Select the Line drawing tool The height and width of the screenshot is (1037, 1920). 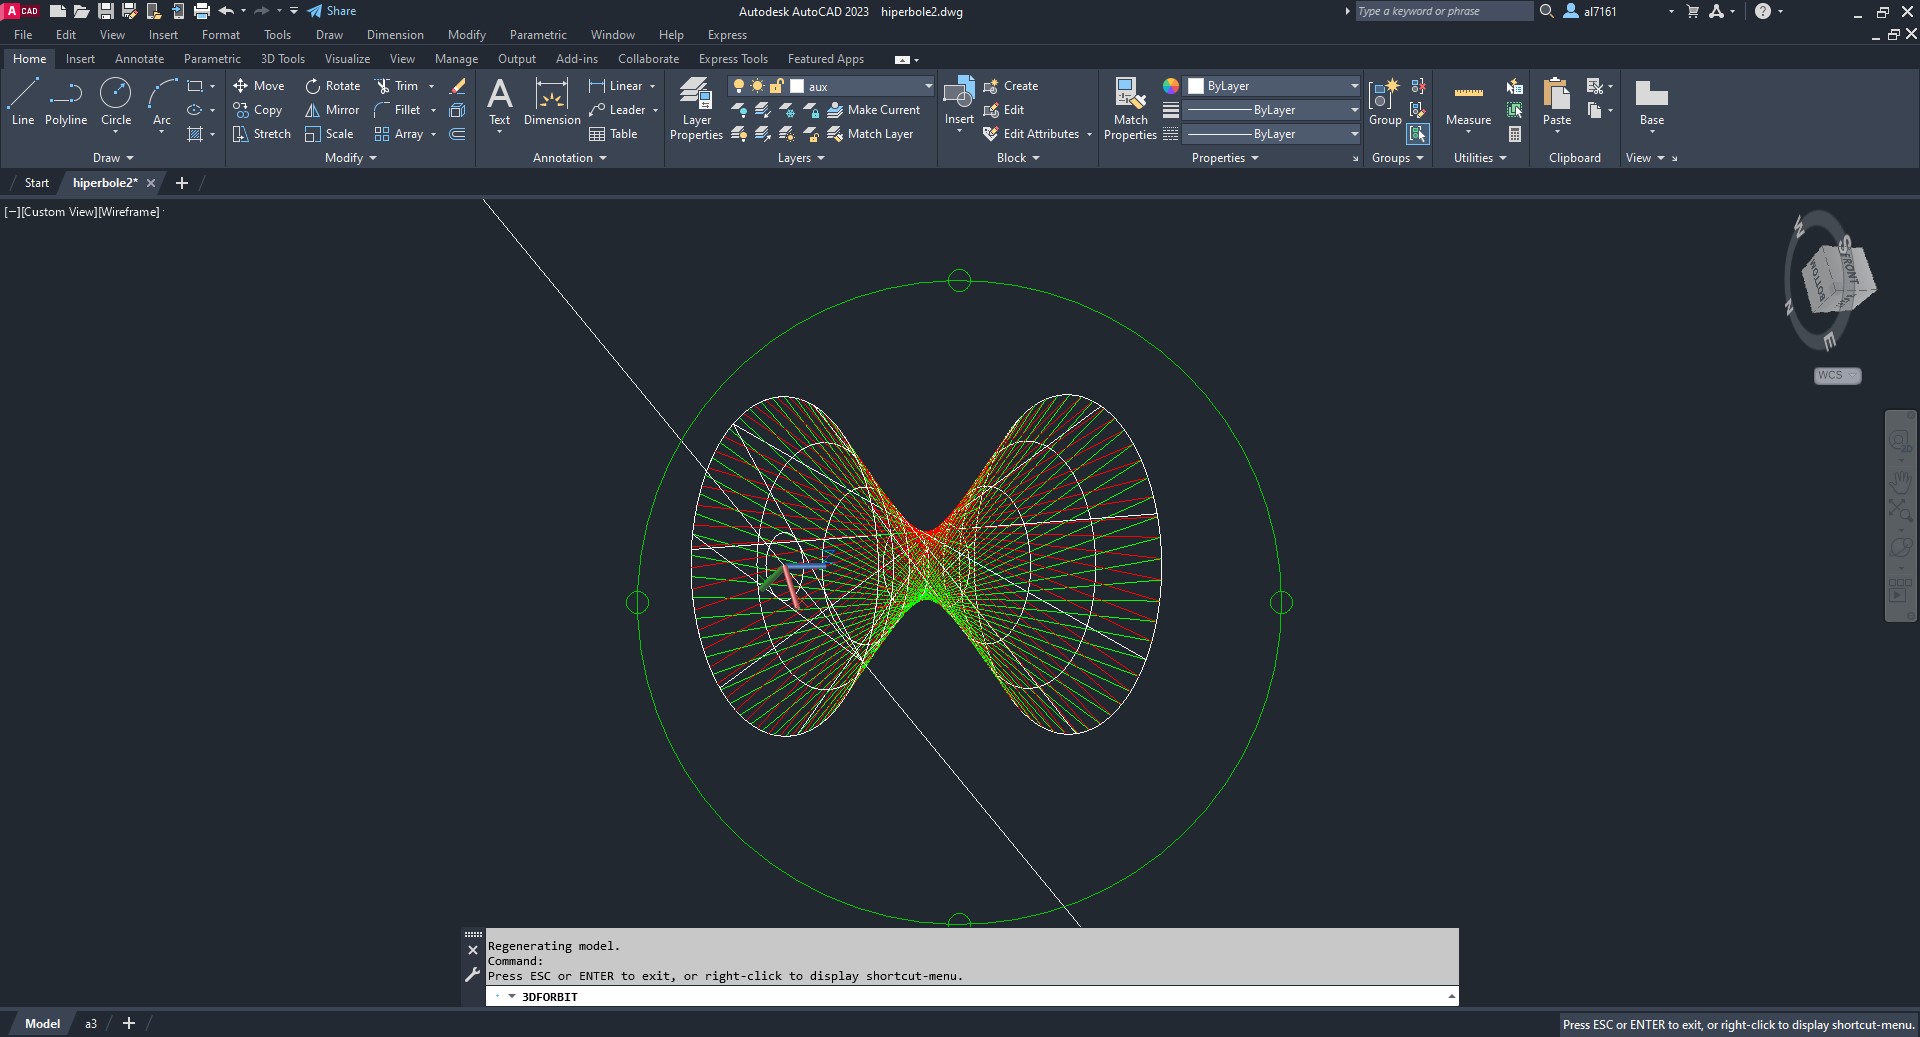coord(23,102)
